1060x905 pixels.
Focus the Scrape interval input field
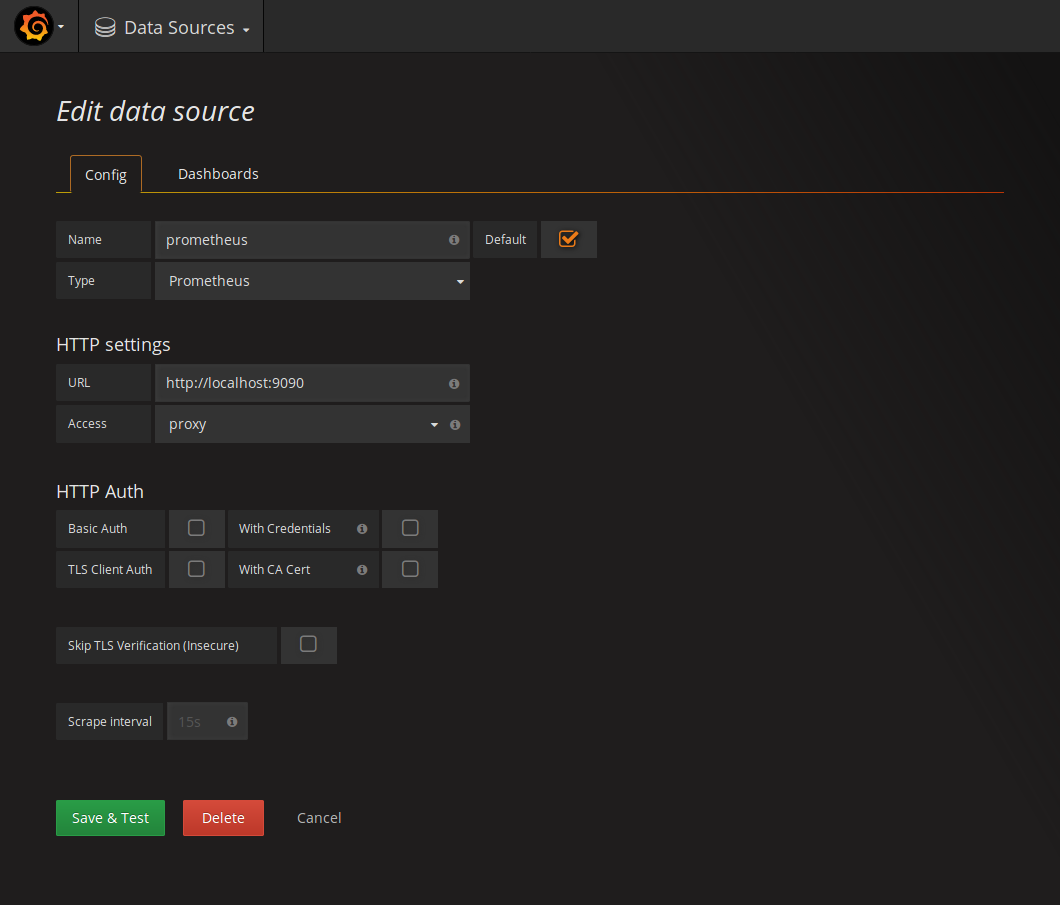point(207,721)
